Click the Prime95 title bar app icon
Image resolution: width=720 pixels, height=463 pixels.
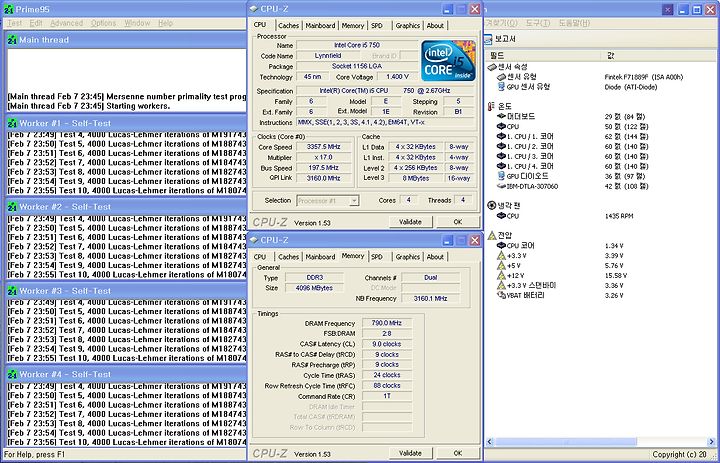(x=8, y=9)
